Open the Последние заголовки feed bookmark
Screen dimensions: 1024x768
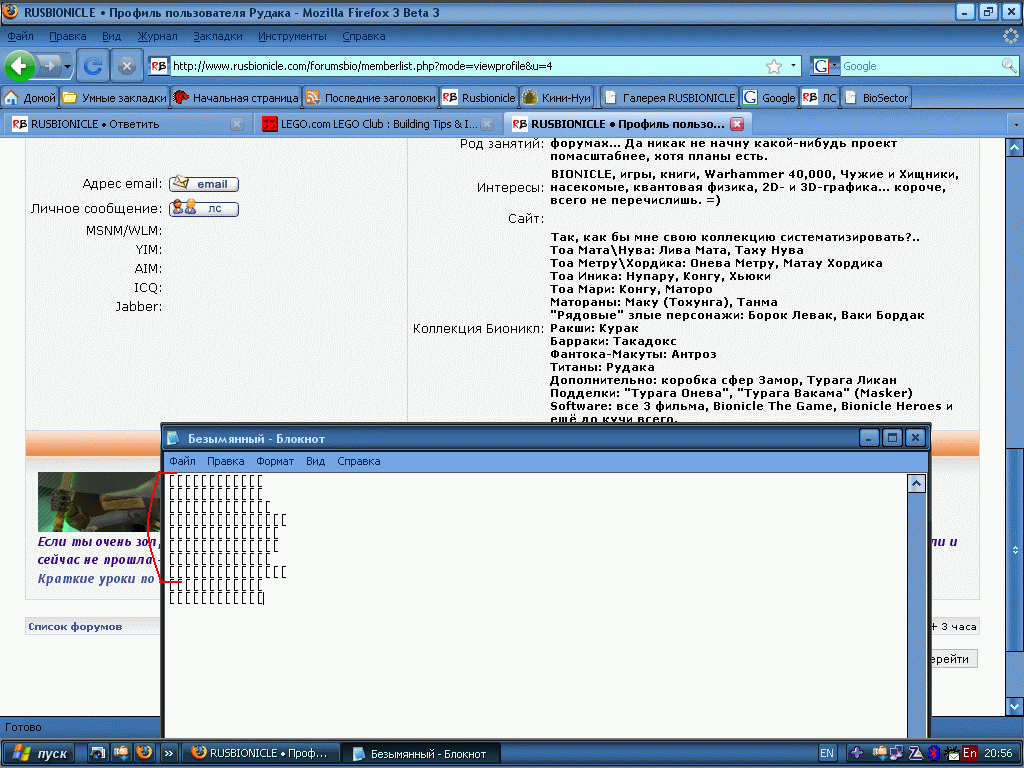pos(370,98)
